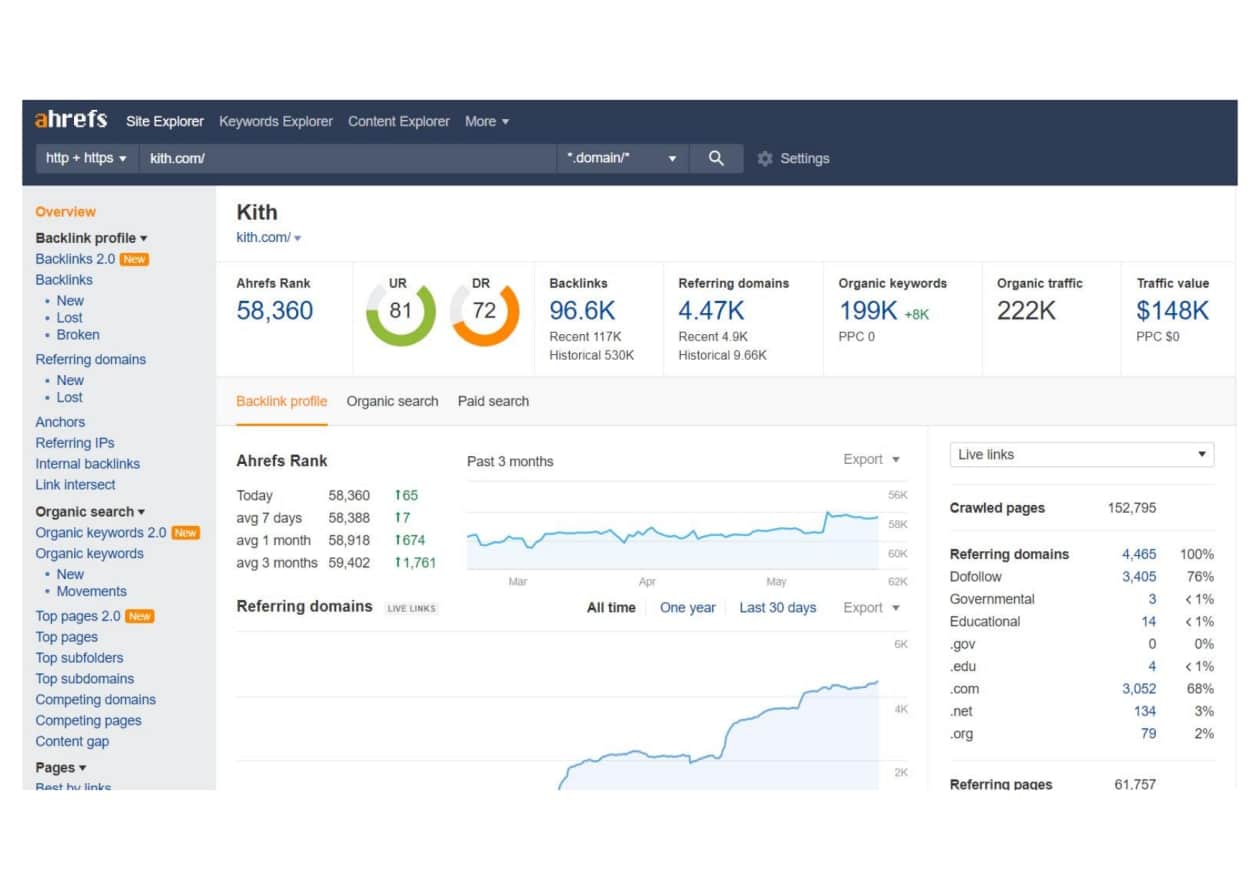Collapse the Backlink profile sidebar section
This screenshot has height=890, width=1260.
click(x=91, y=238)
